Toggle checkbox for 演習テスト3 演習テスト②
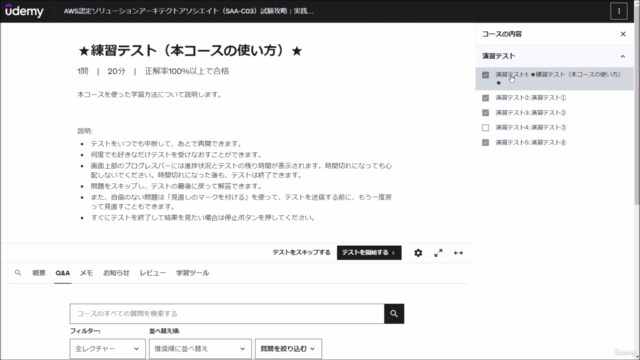640x360 pixels. [485, 113]
